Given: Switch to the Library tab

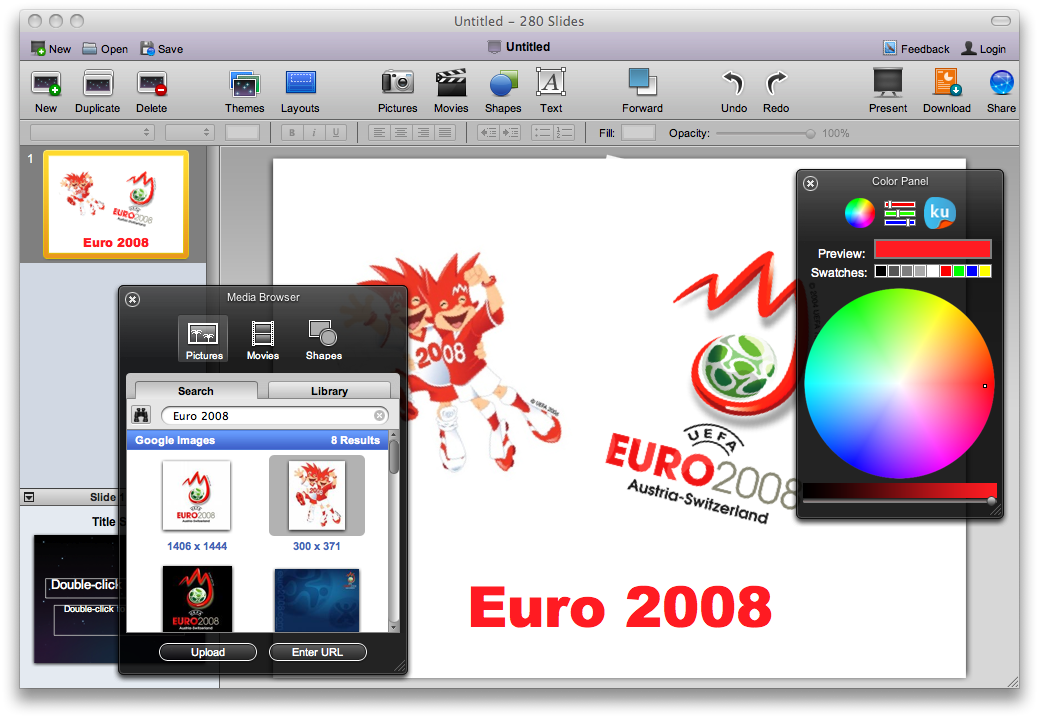Looking at the screenshot, I should click(x=329, y=391).
